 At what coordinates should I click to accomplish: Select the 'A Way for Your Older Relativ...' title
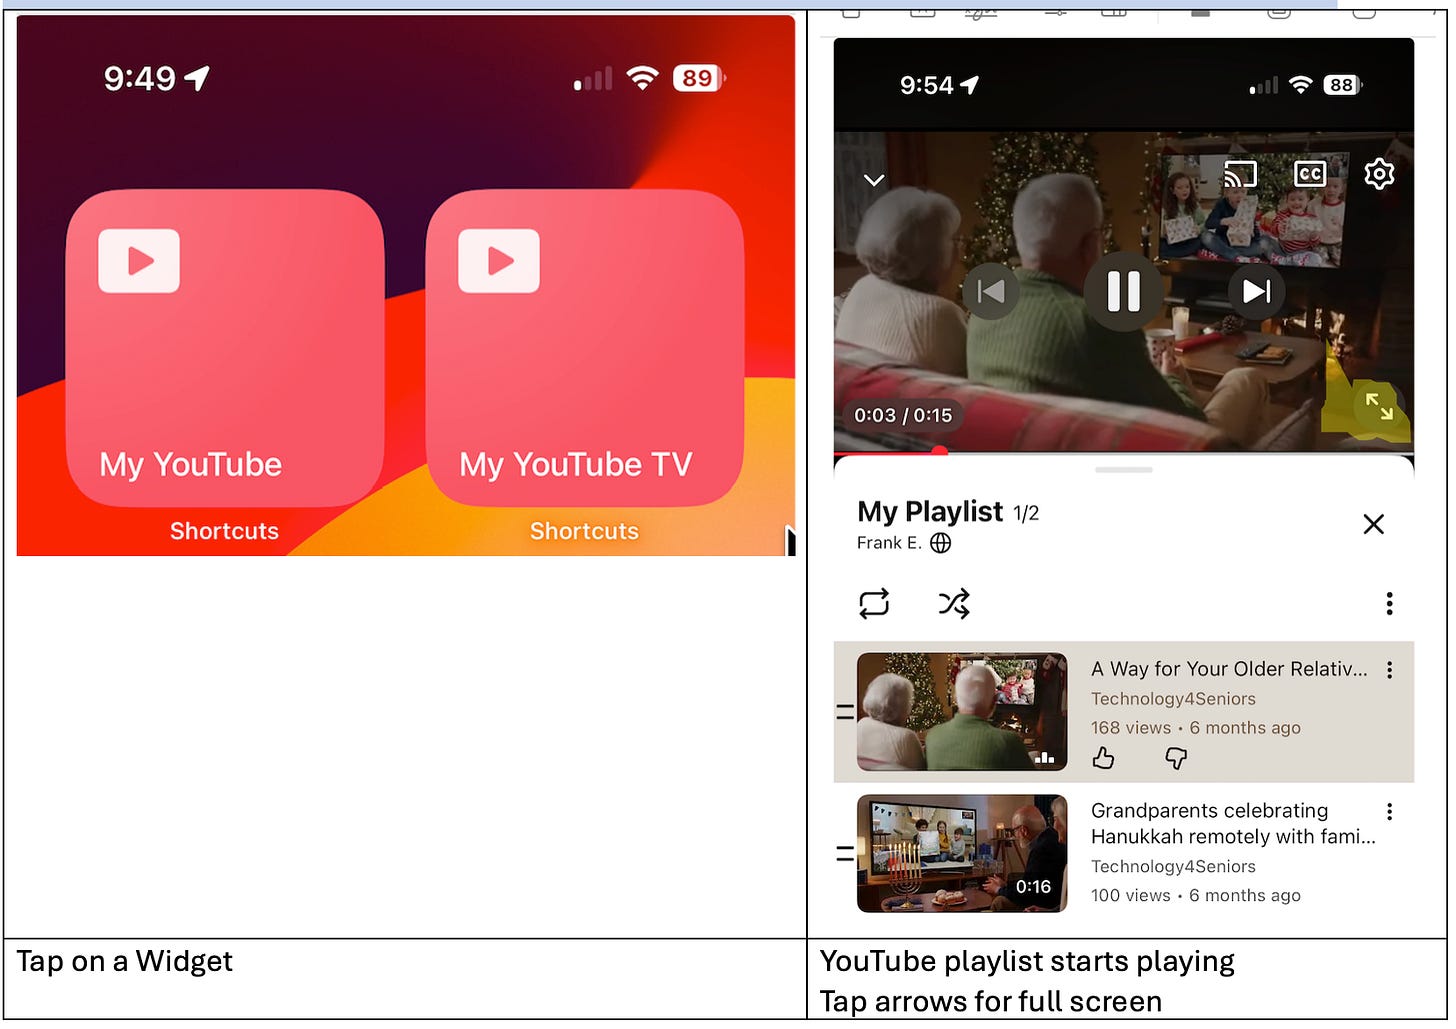click(x=1229, y=669)
